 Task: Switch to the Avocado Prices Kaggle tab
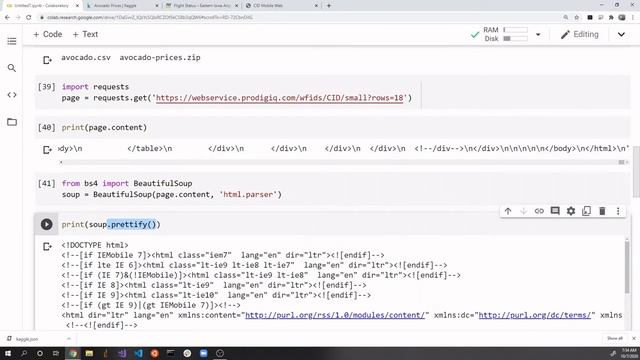[123, 6]
